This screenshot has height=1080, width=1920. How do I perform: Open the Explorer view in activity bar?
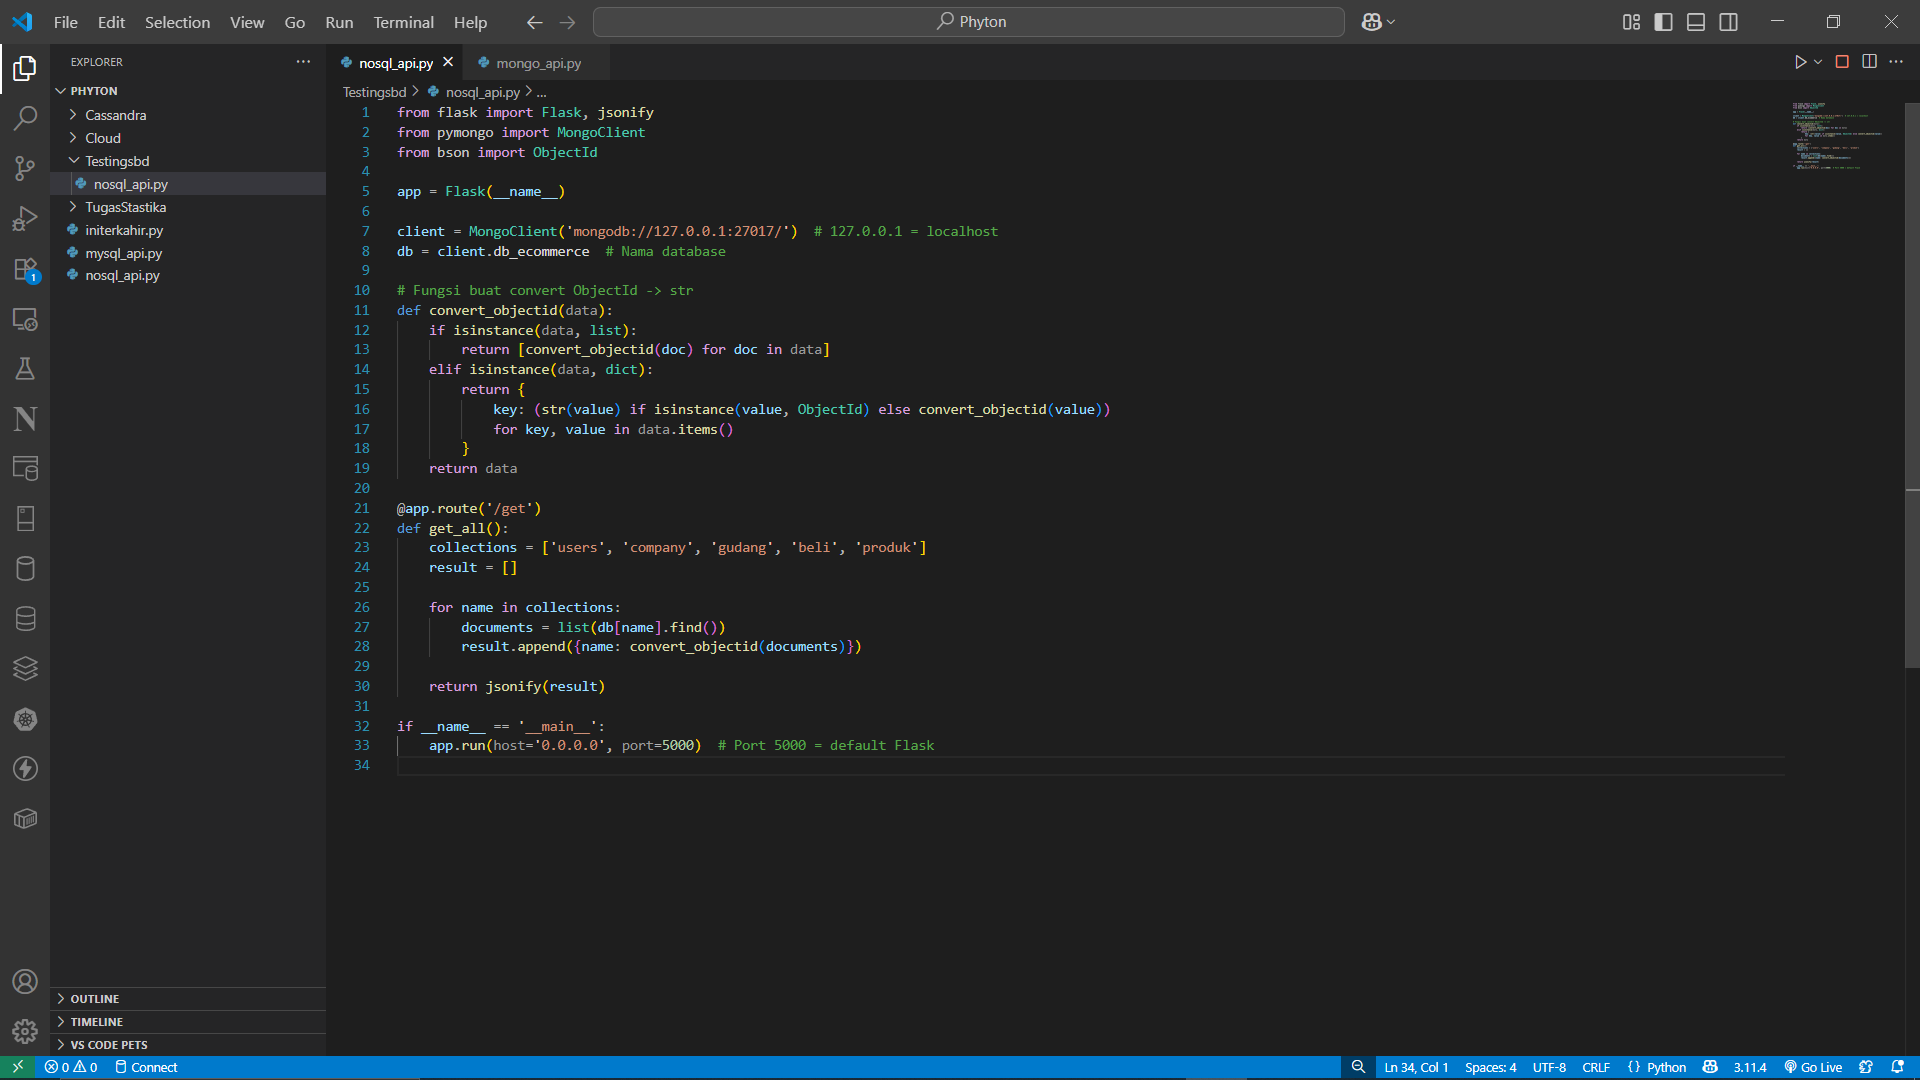pyautogui.click(x=25, y=68)
